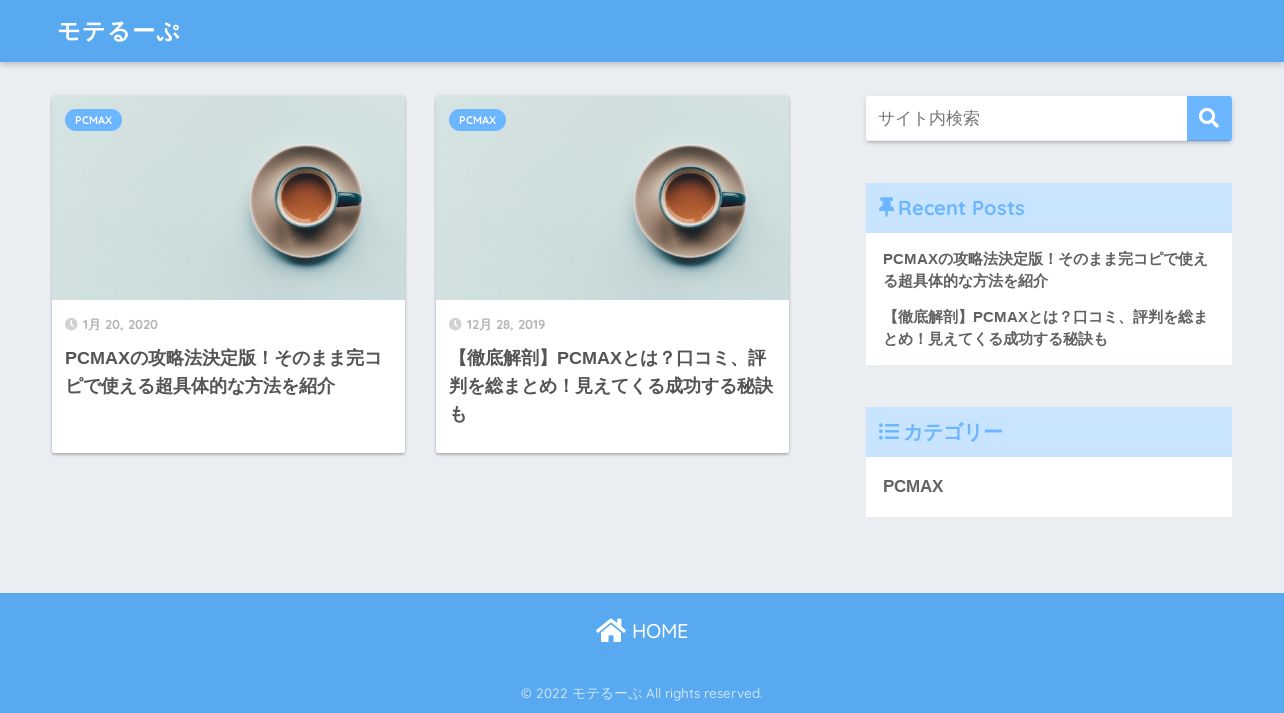Click clock icon next to 1月 20, 2020
Screen dimensions: 1284x713
(71, 324)
